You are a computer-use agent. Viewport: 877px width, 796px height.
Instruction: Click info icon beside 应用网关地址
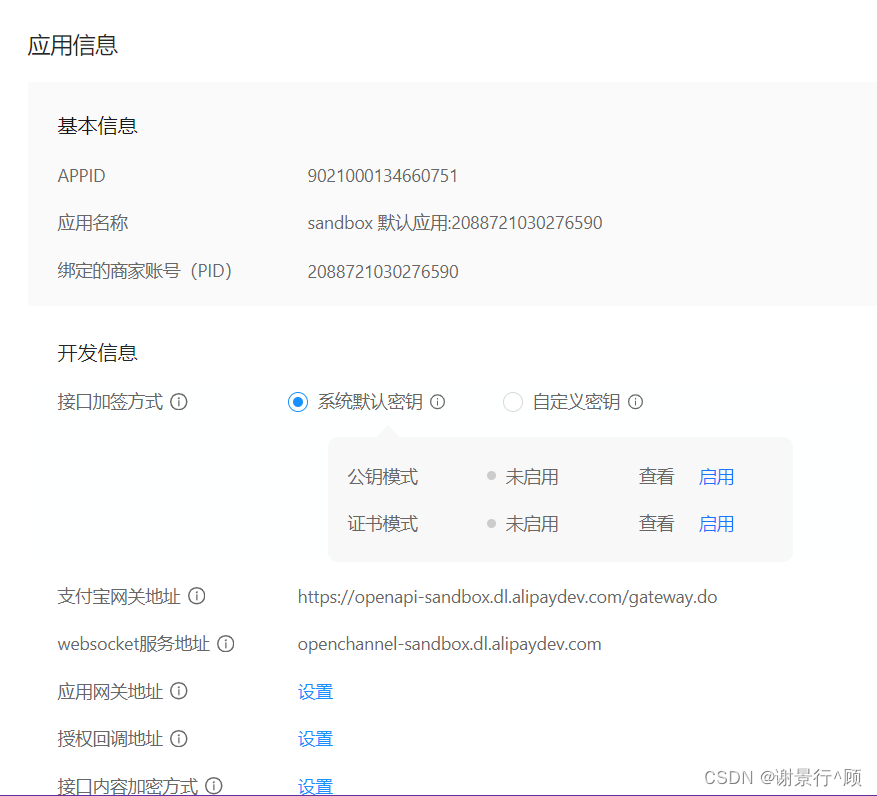(178, 691)
